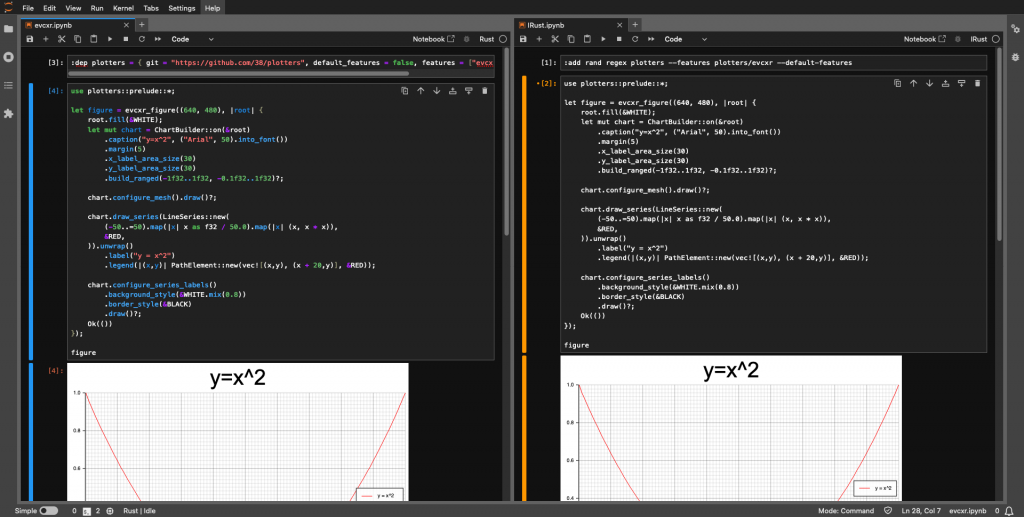1024x517 pixels.
Task: Delete cell [2] in IRust.ipynb
Action: click(x=978, y=83)
